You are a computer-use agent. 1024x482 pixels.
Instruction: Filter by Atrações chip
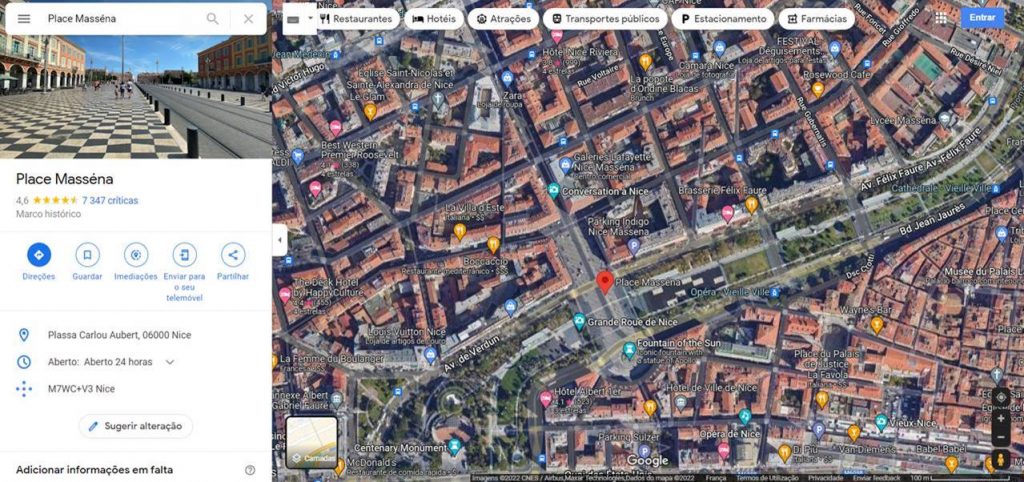(x=504, y=19)
